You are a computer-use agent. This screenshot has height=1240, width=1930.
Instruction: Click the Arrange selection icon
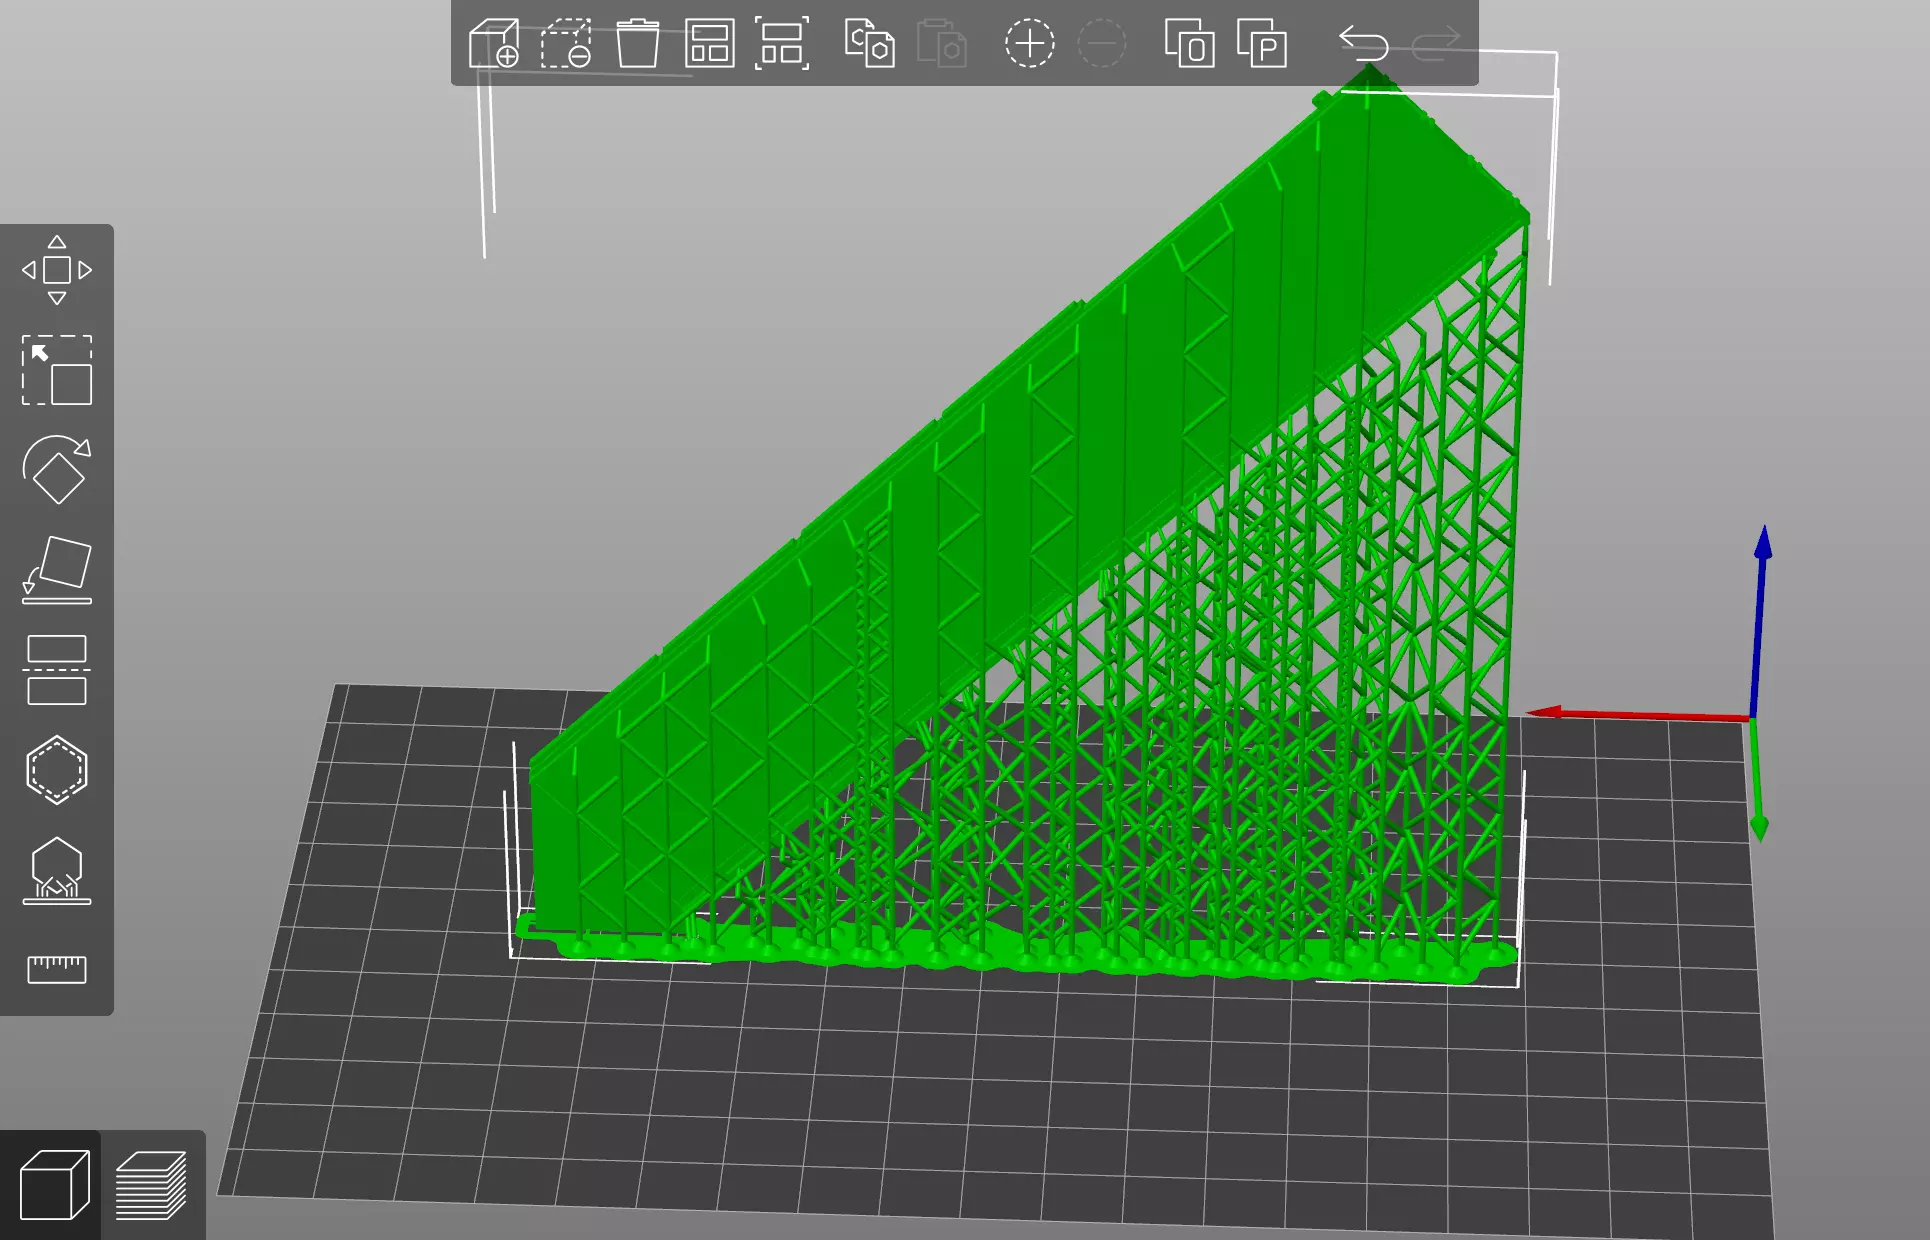tap(781, 44)
